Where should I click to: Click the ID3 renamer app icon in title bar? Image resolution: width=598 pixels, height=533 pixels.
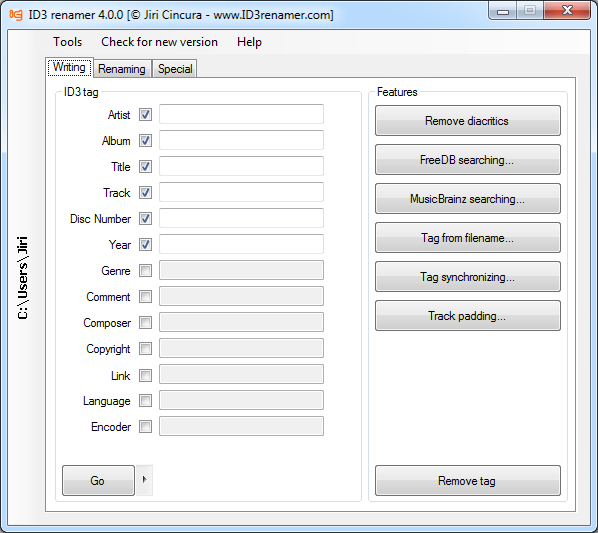[16, 14]
